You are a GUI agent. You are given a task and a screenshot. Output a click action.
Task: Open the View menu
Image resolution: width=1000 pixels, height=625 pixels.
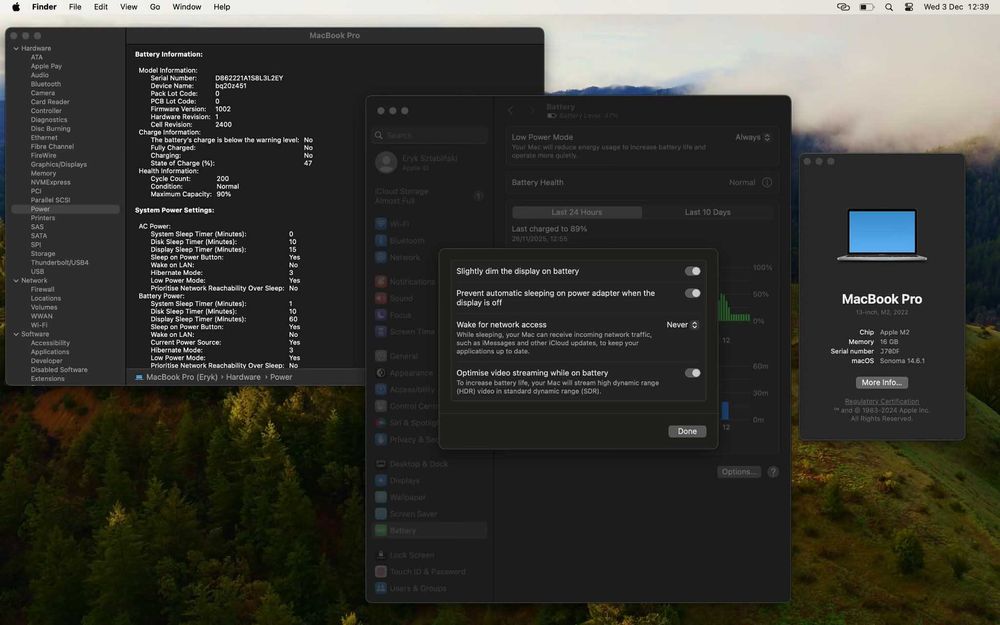(129, 7)
